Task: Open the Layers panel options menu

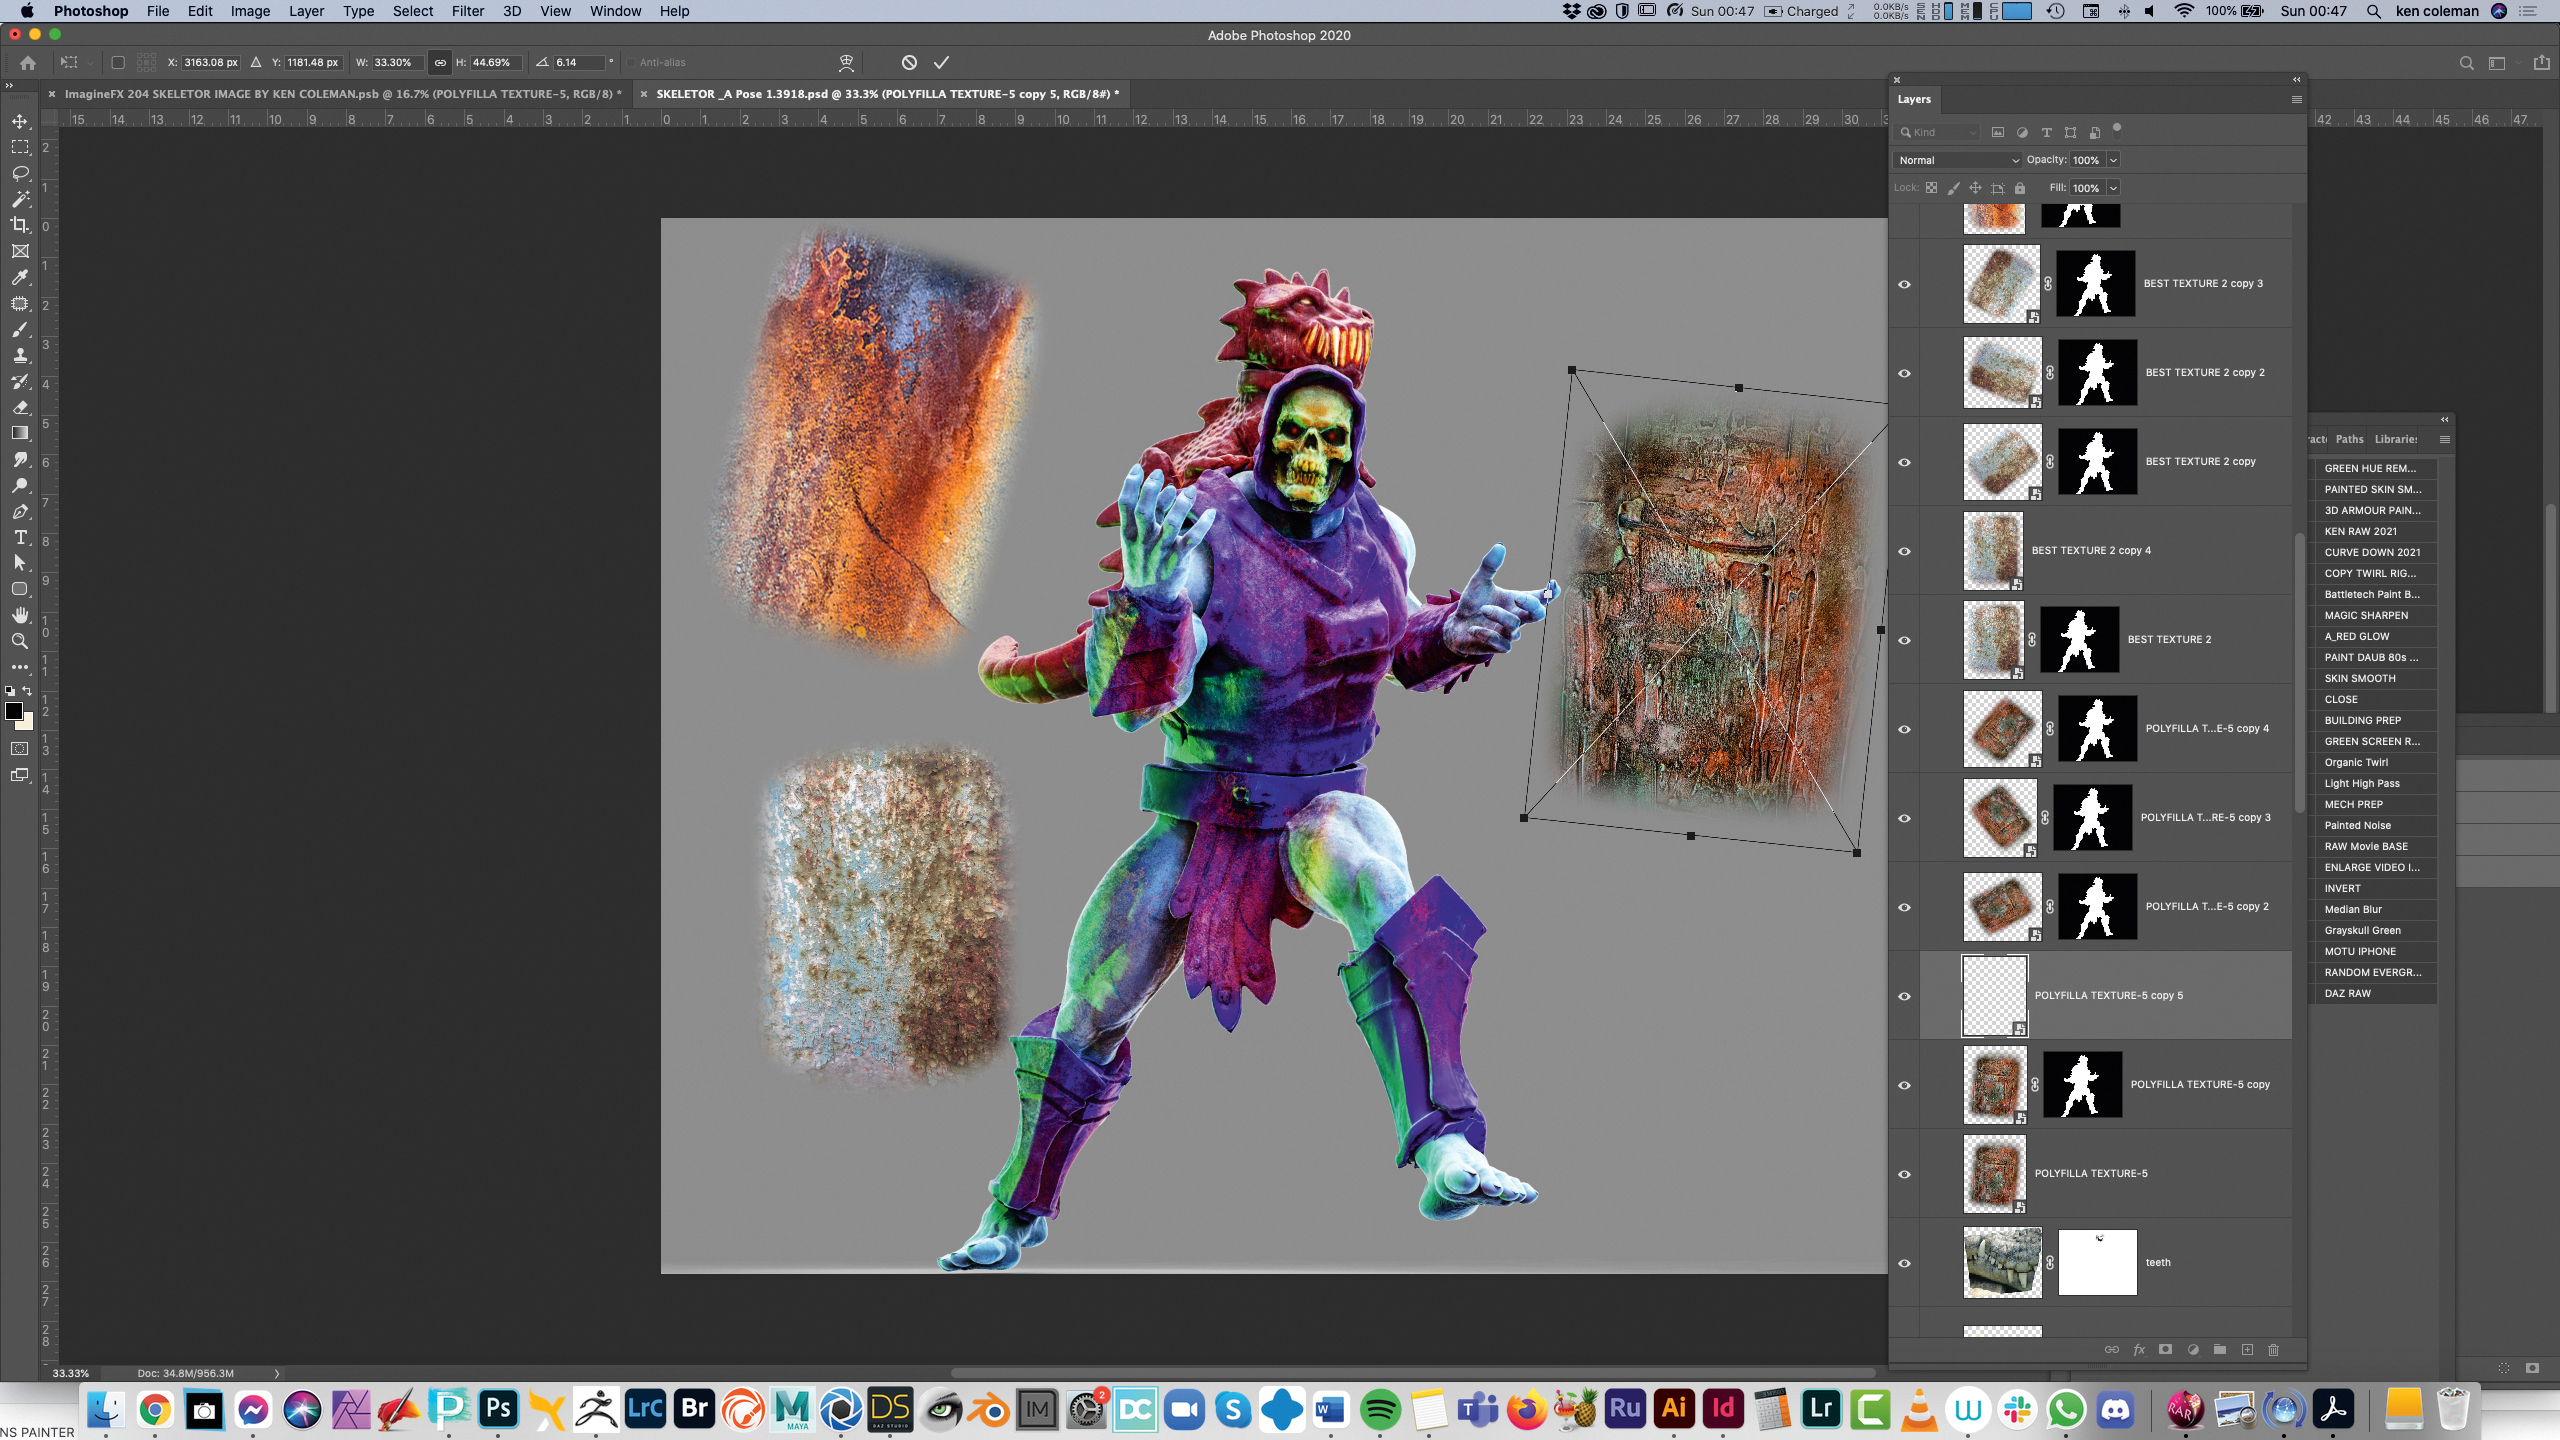Action: click(x=2296, y=99)
